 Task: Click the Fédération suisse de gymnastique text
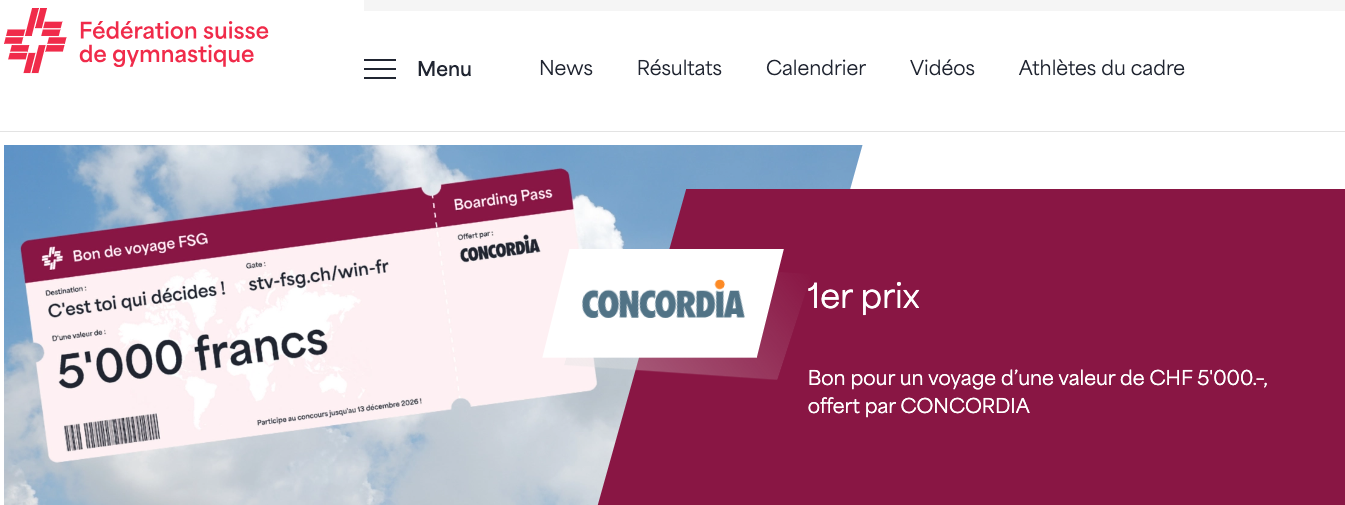tap(174, 42)
